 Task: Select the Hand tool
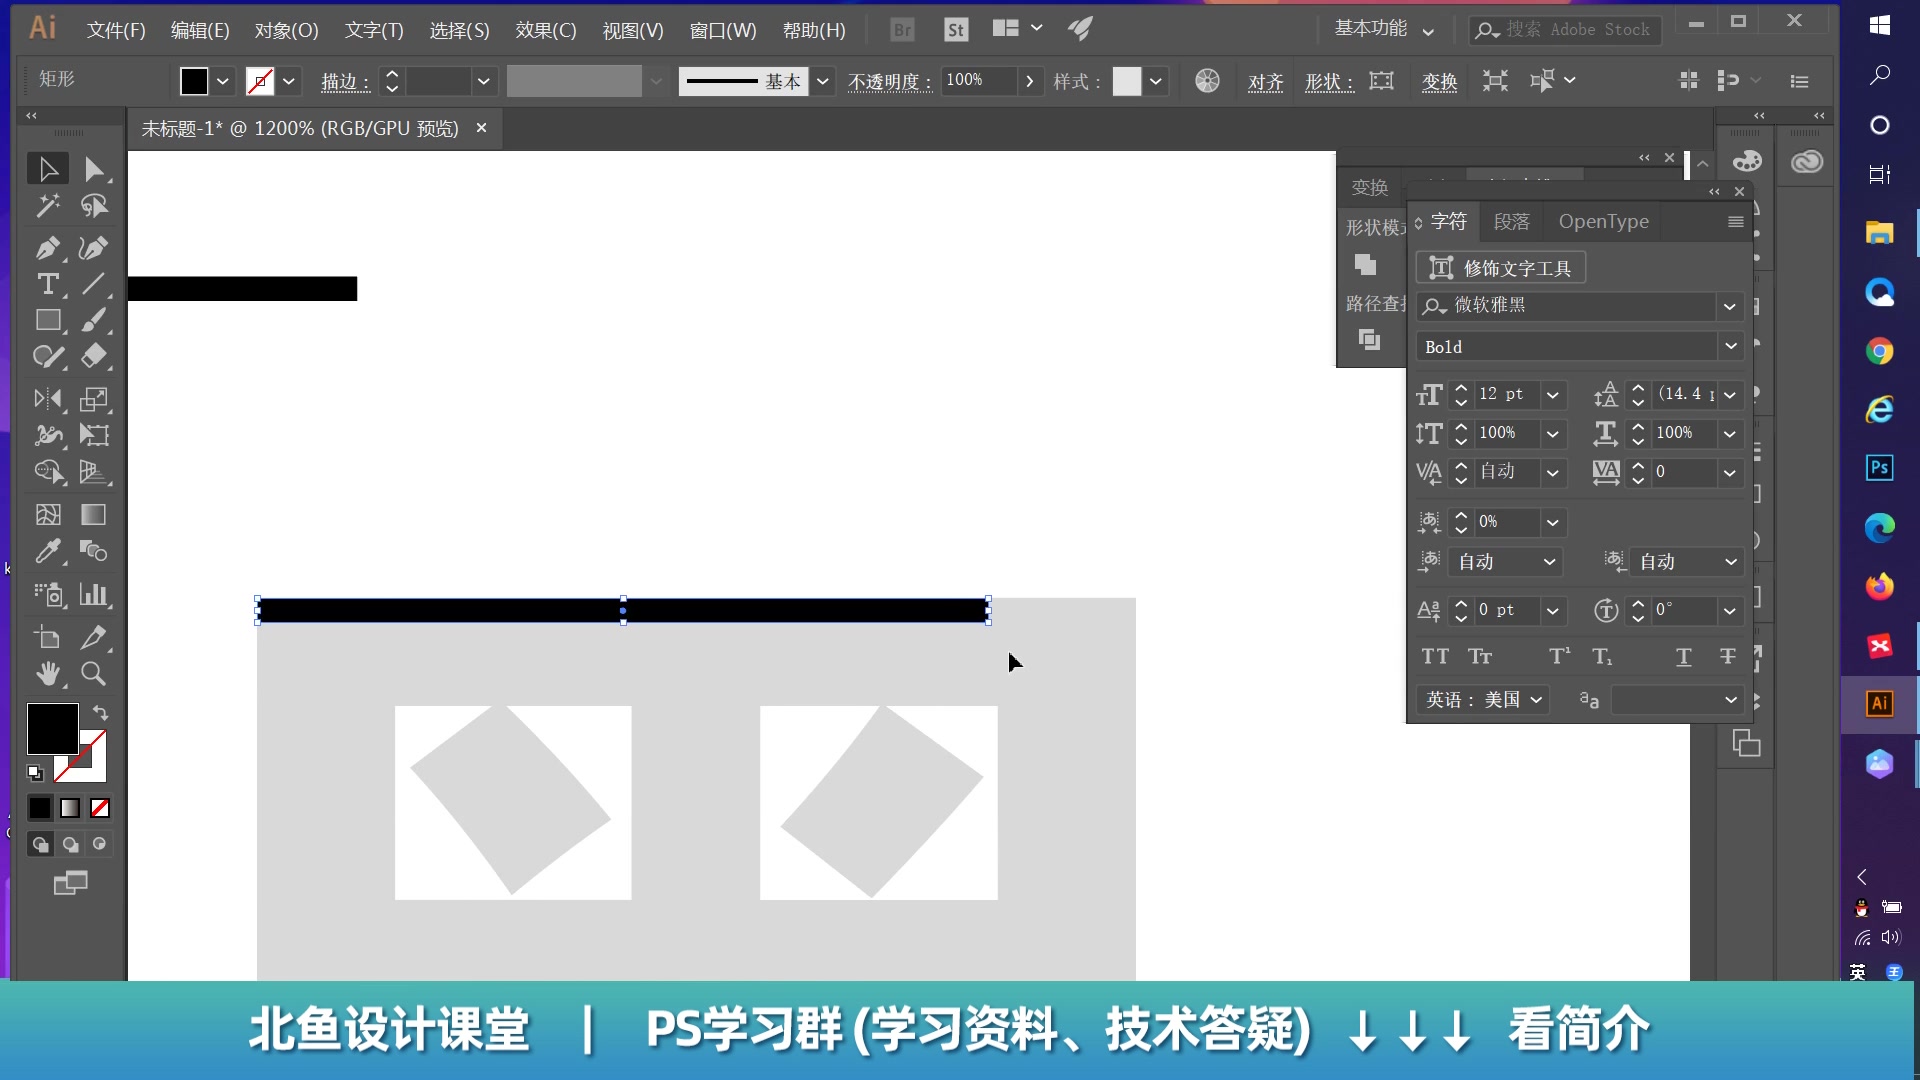pos(48,674)
